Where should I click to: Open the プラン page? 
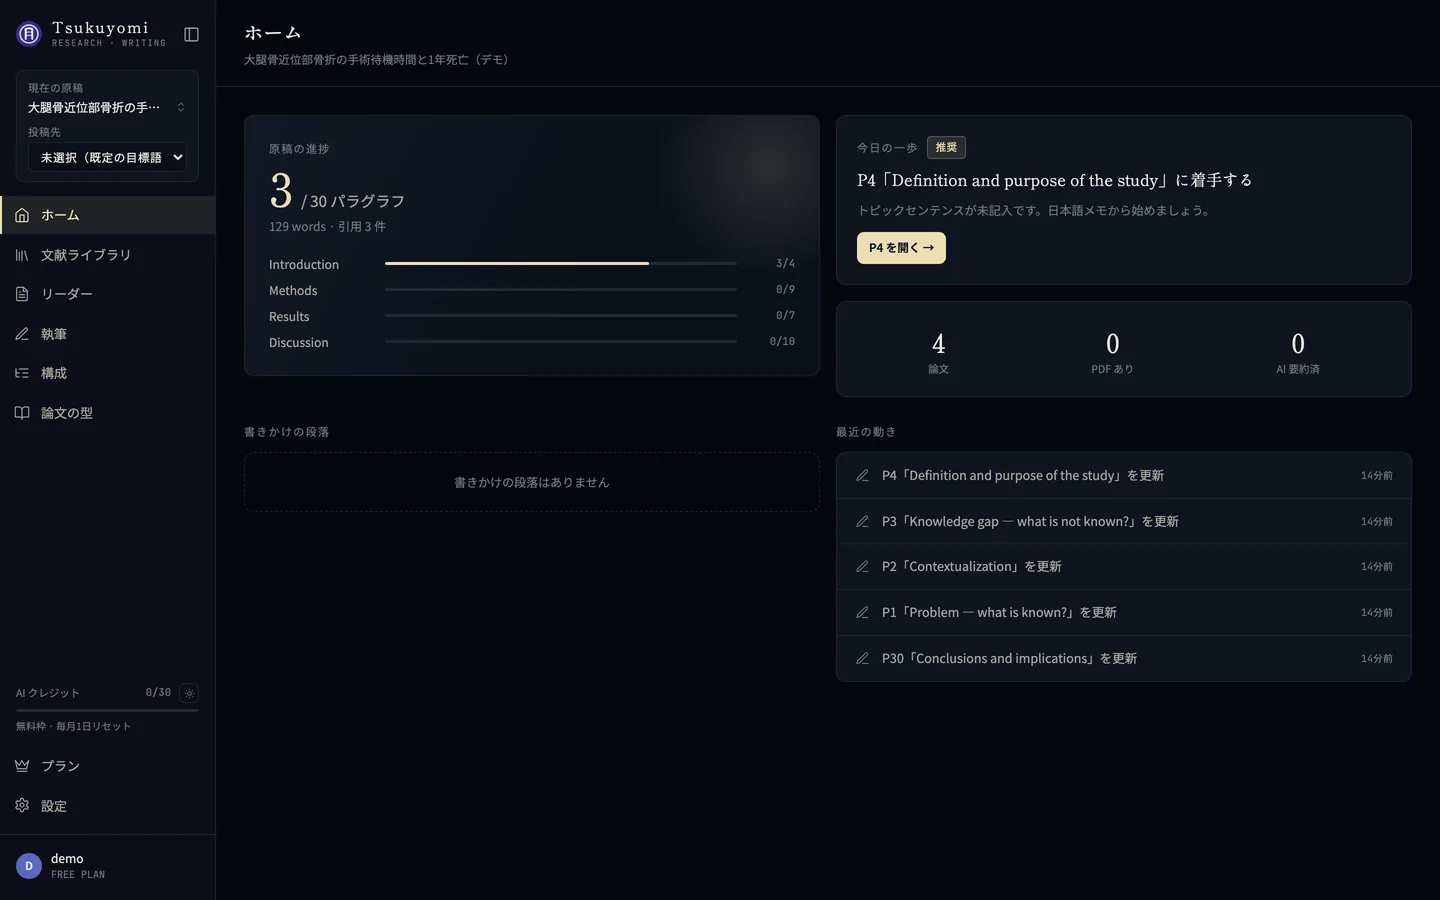point(108,766)
